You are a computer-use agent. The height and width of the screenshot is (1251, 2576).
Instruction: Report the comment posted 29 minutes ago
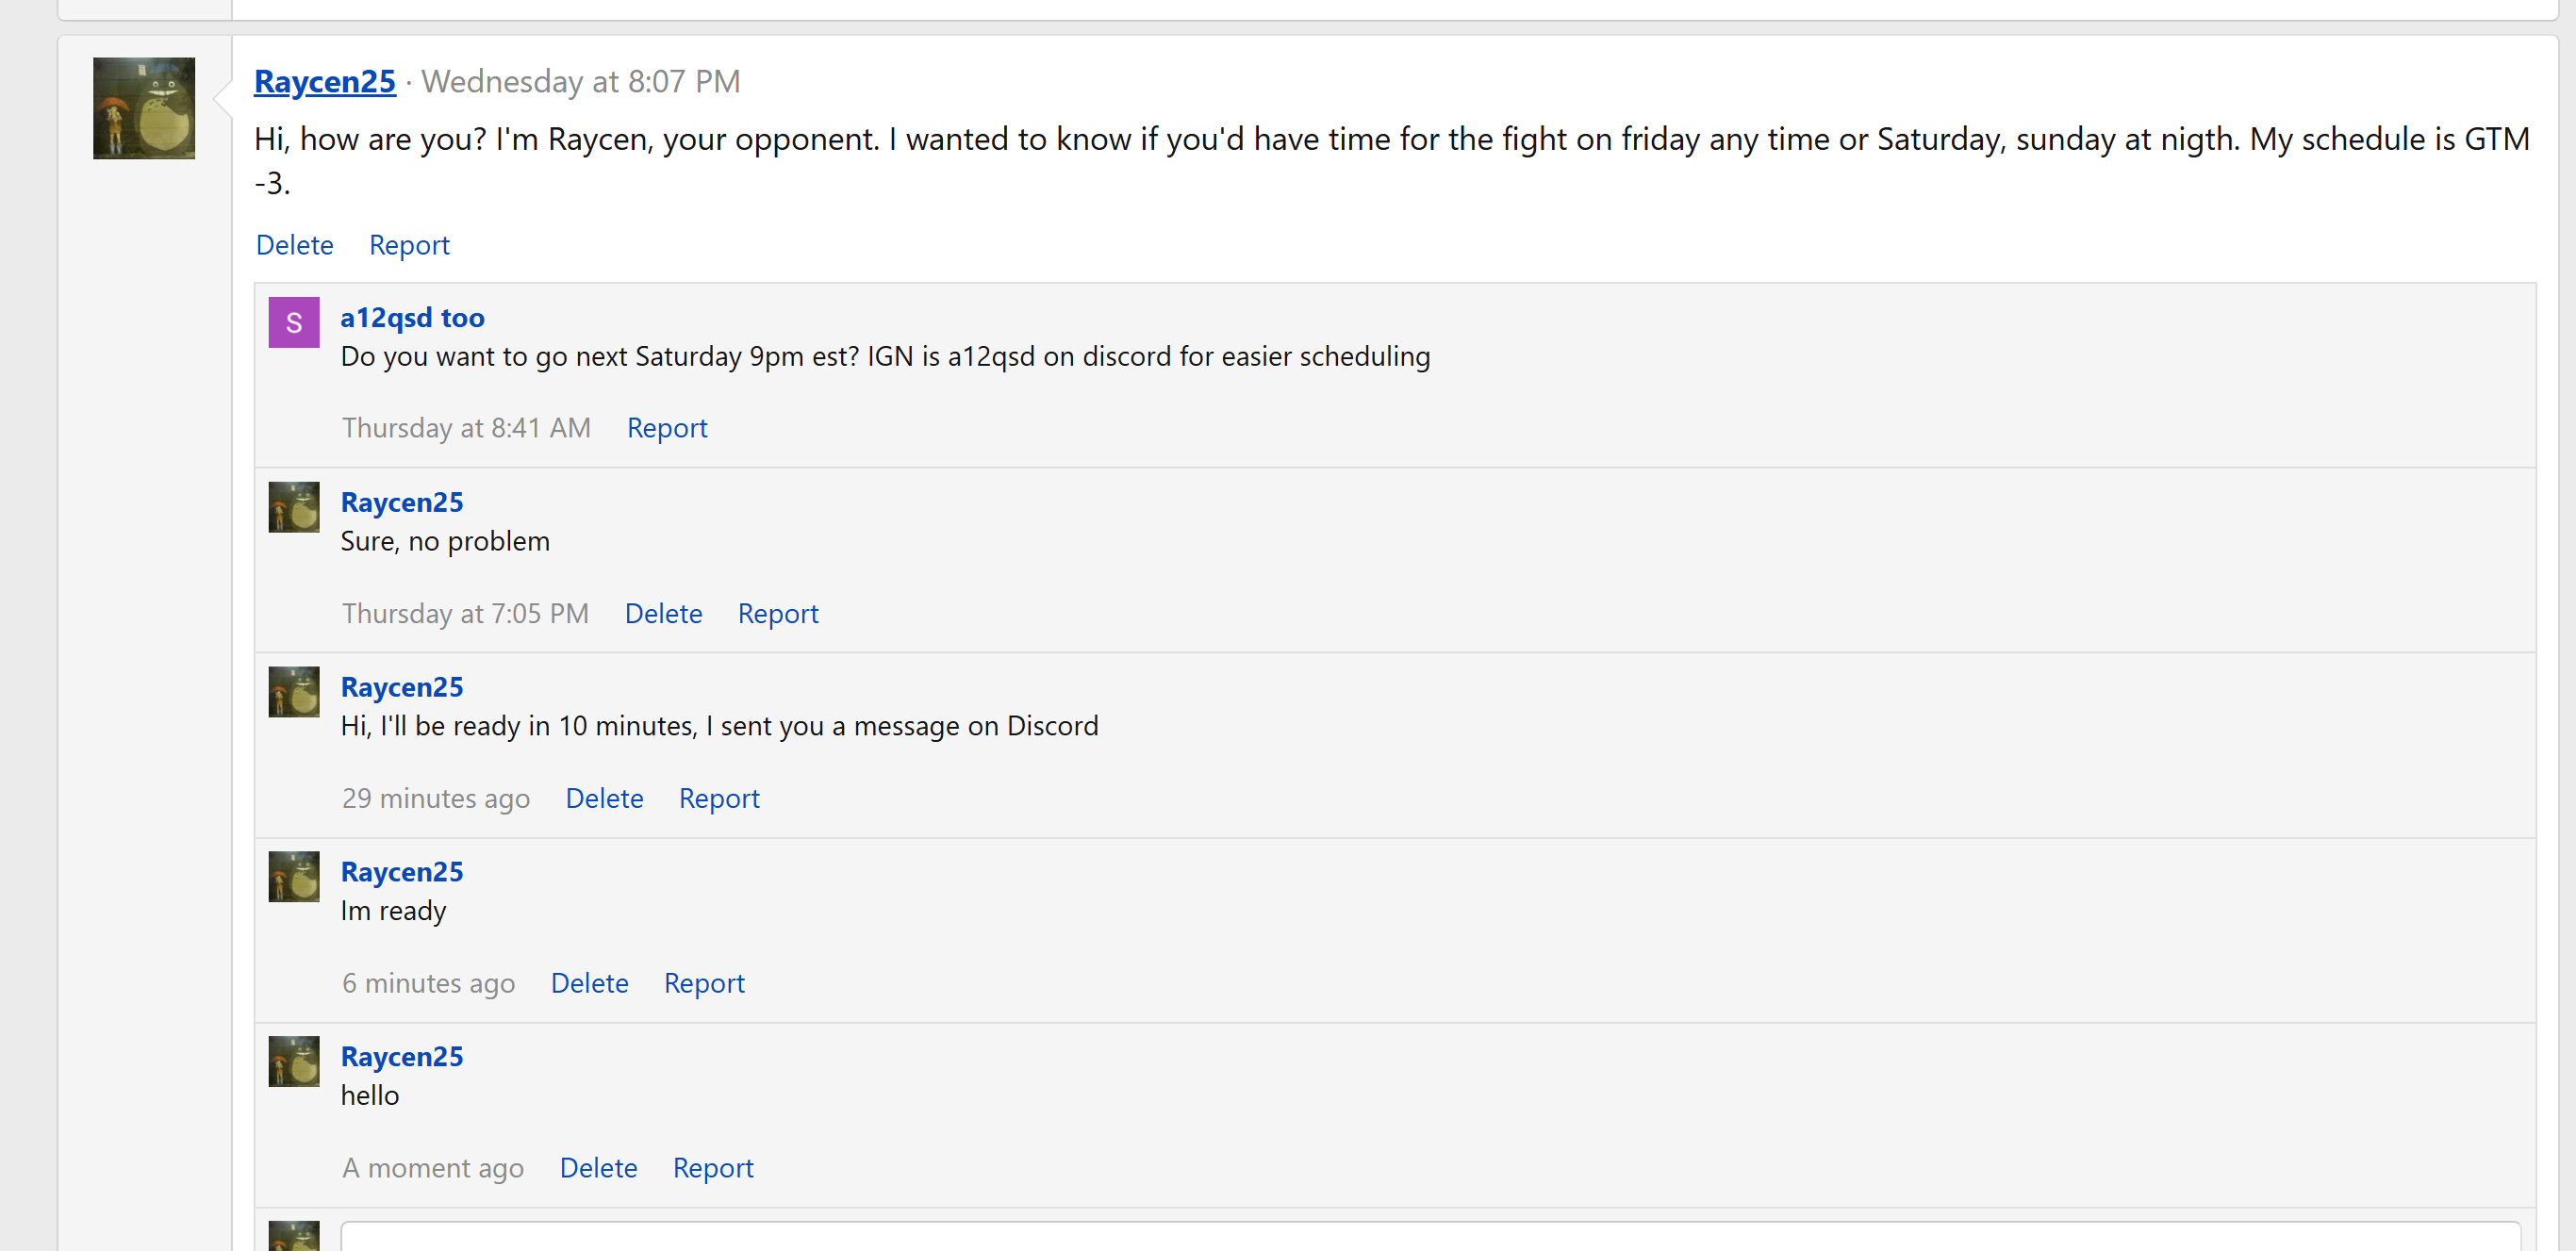(719, 798)
